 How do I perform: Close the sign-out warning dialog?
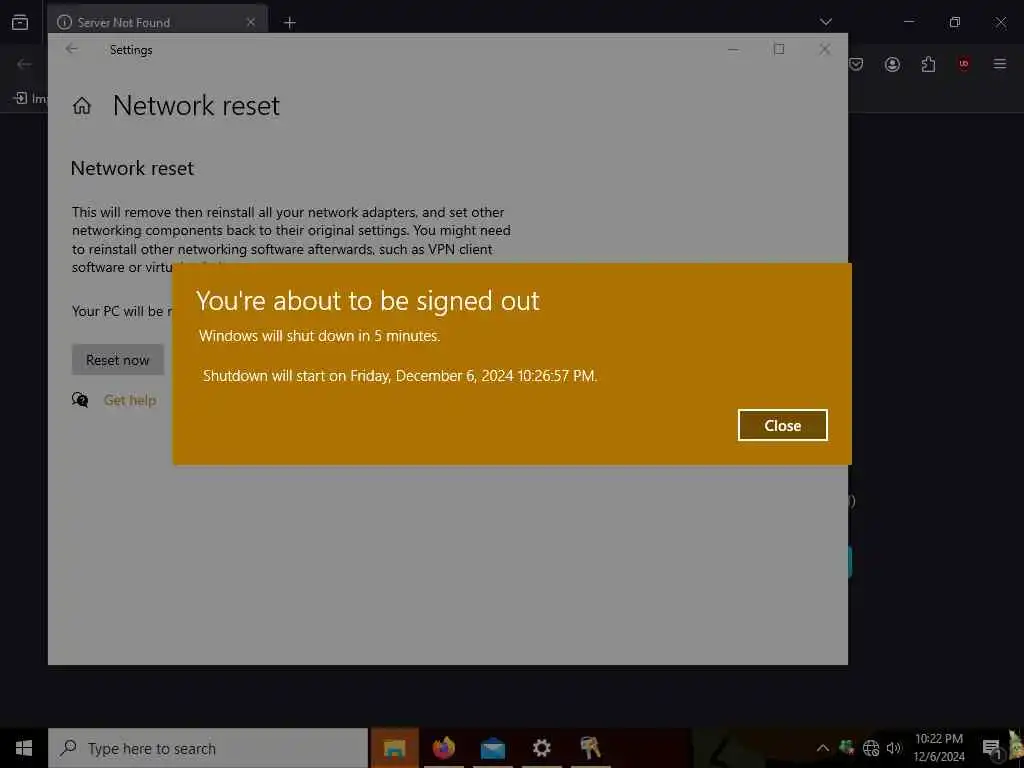pos(782,425)
